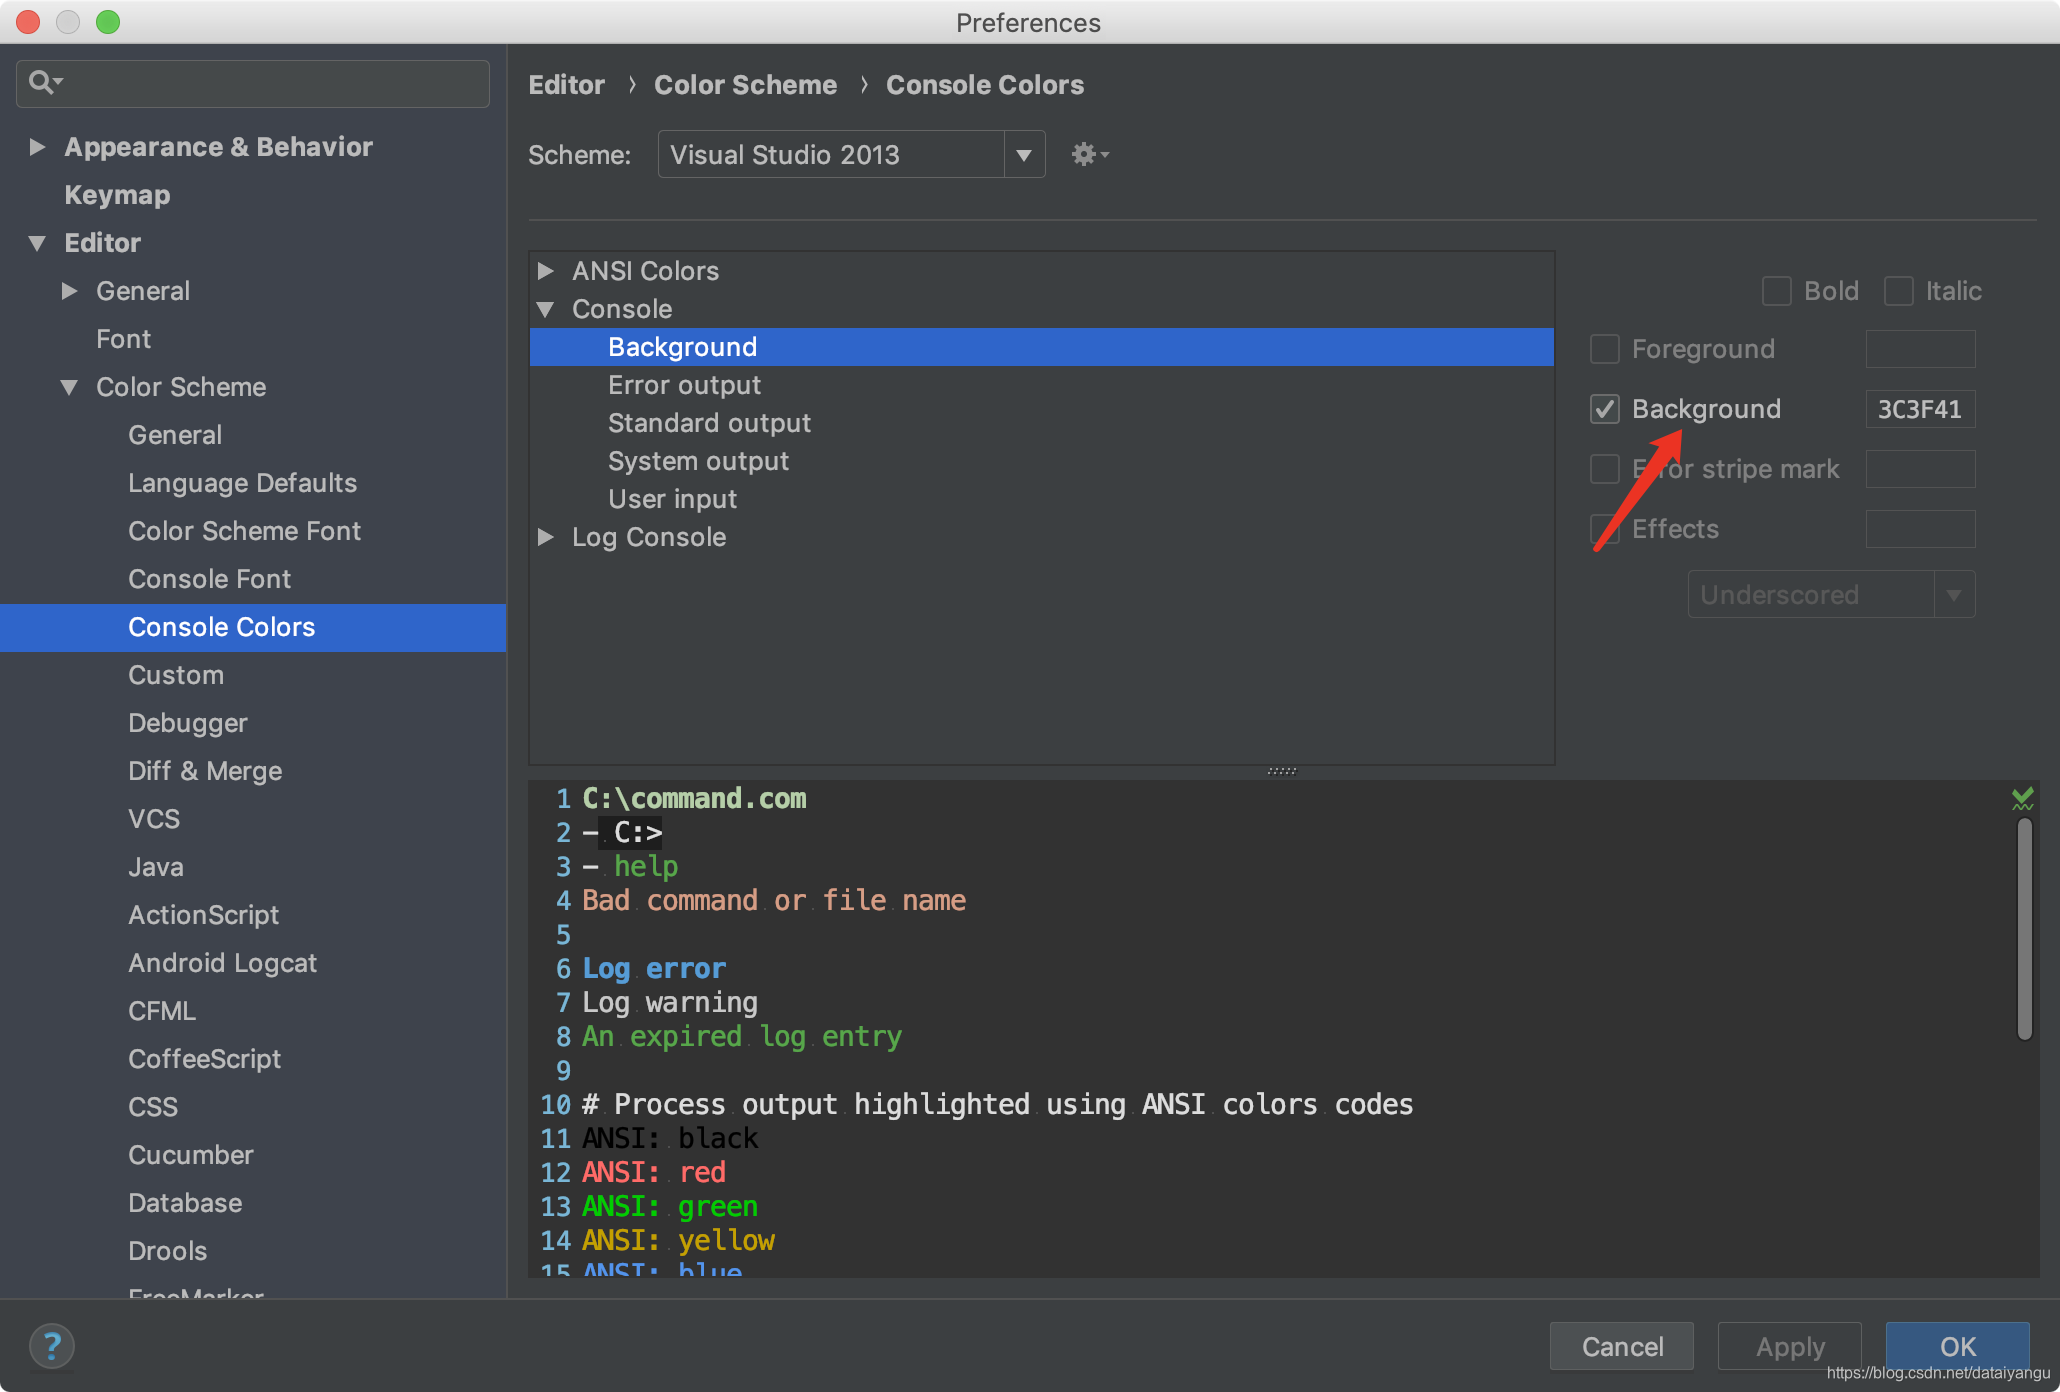Click the green inspection checkmark icon
The height and width of the screenshot is (1392, 2060).
tap(2022, 798)
